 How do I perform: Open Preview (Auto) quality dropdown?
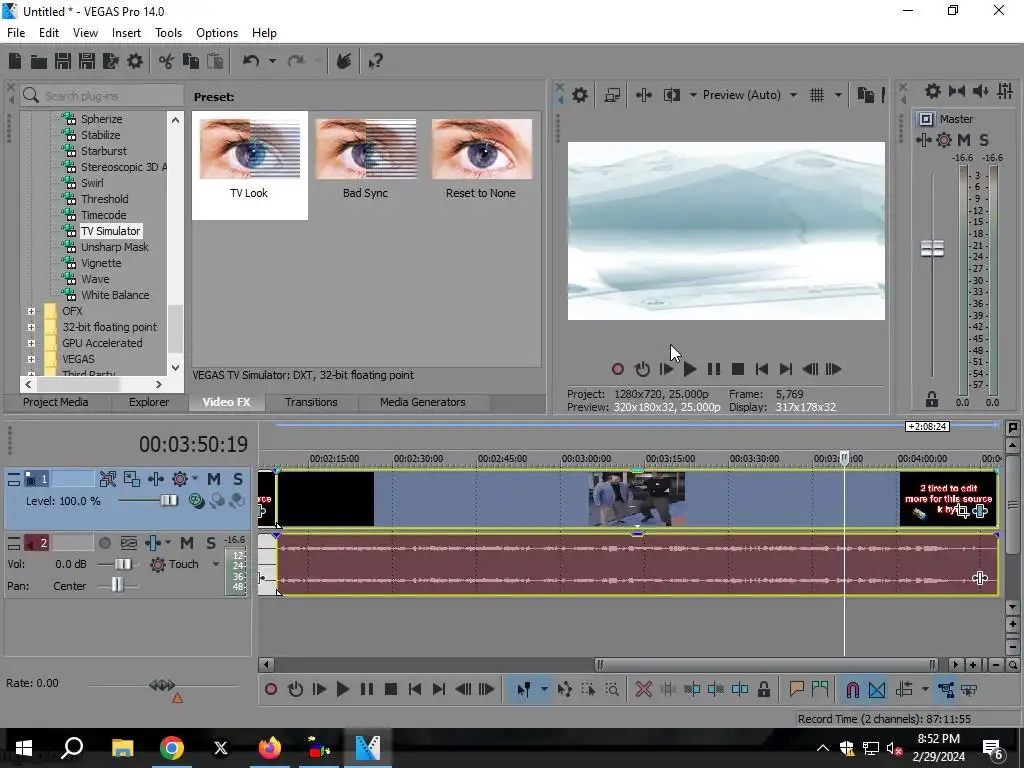pyautogui.click(x=793, y=95)
